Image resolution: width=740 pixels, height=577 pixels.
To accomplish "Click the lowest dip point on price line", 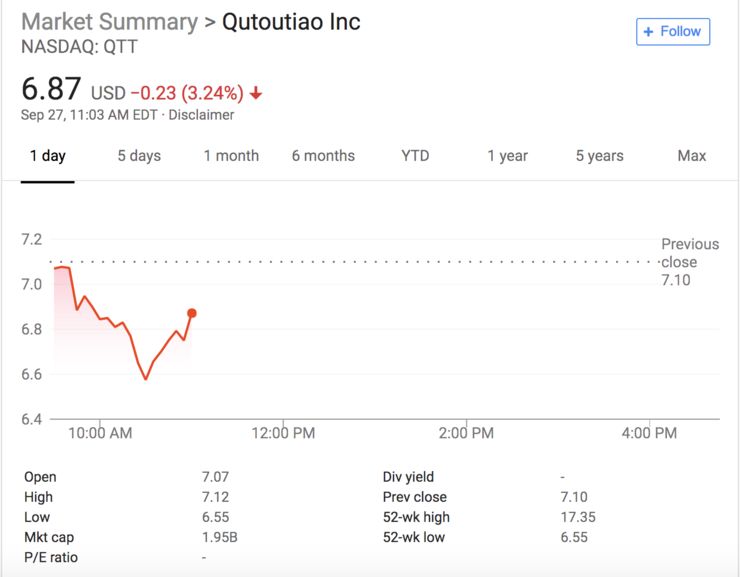I will pos(146,379).
